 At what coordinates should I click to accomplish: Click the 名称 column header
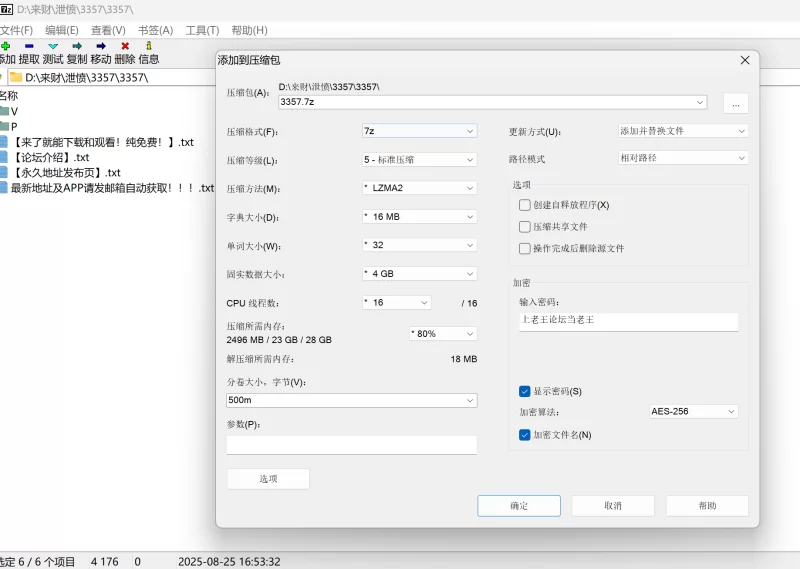9,95
